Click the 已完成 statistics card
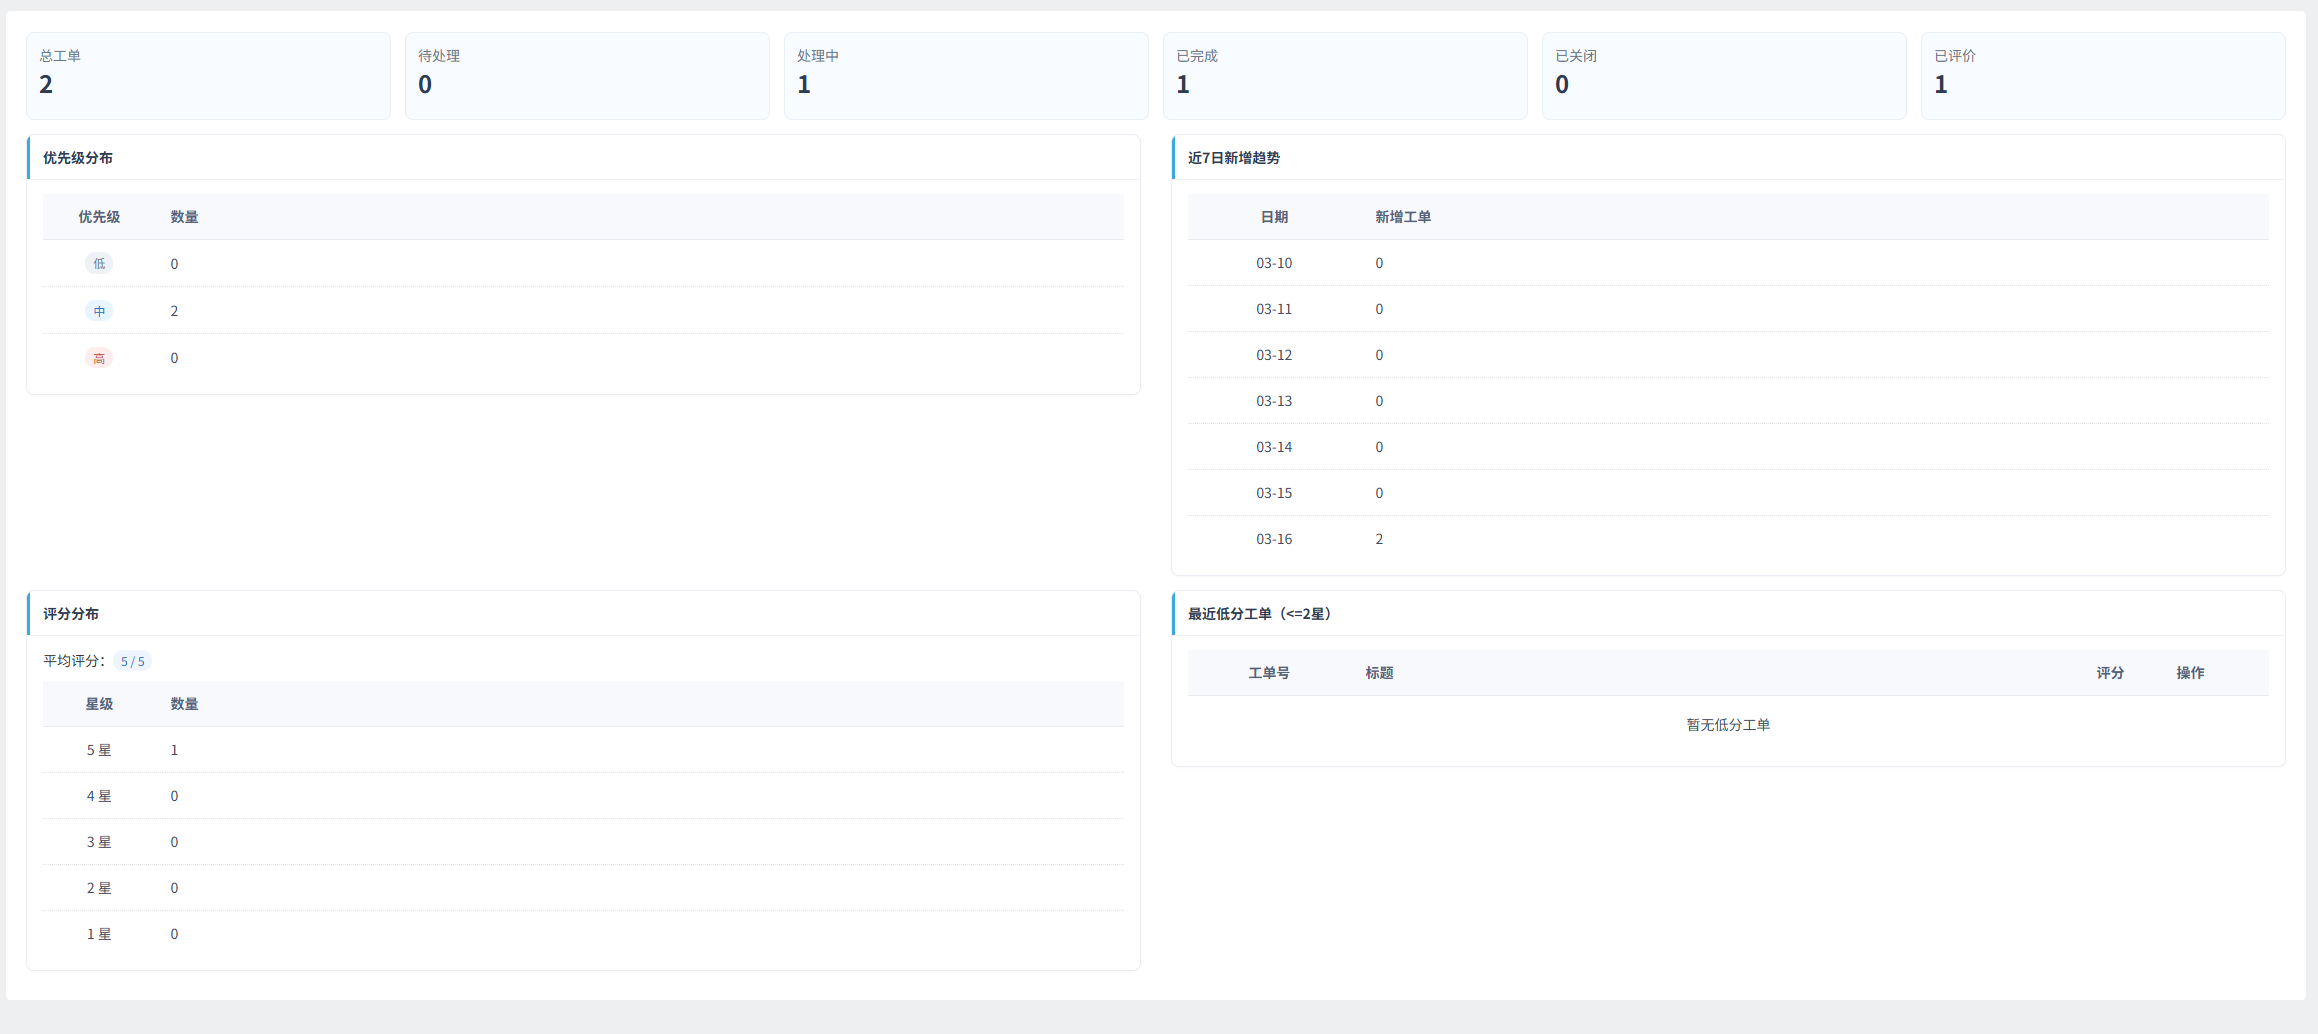Screen dimensions: 2318x1034 click(x=1345, y=76)
